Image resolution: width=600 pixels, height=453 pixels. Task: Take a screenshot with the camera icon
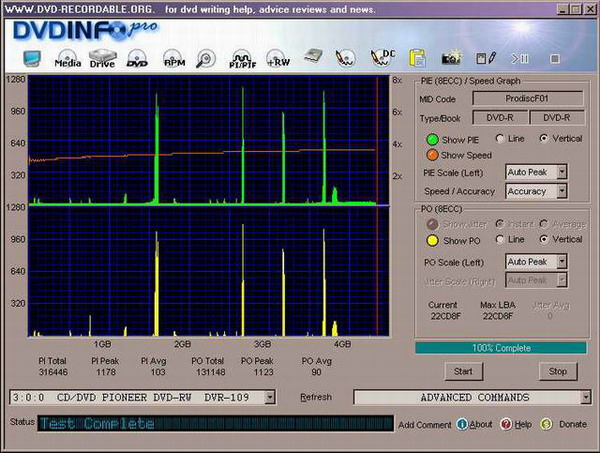tap(452, 58)
